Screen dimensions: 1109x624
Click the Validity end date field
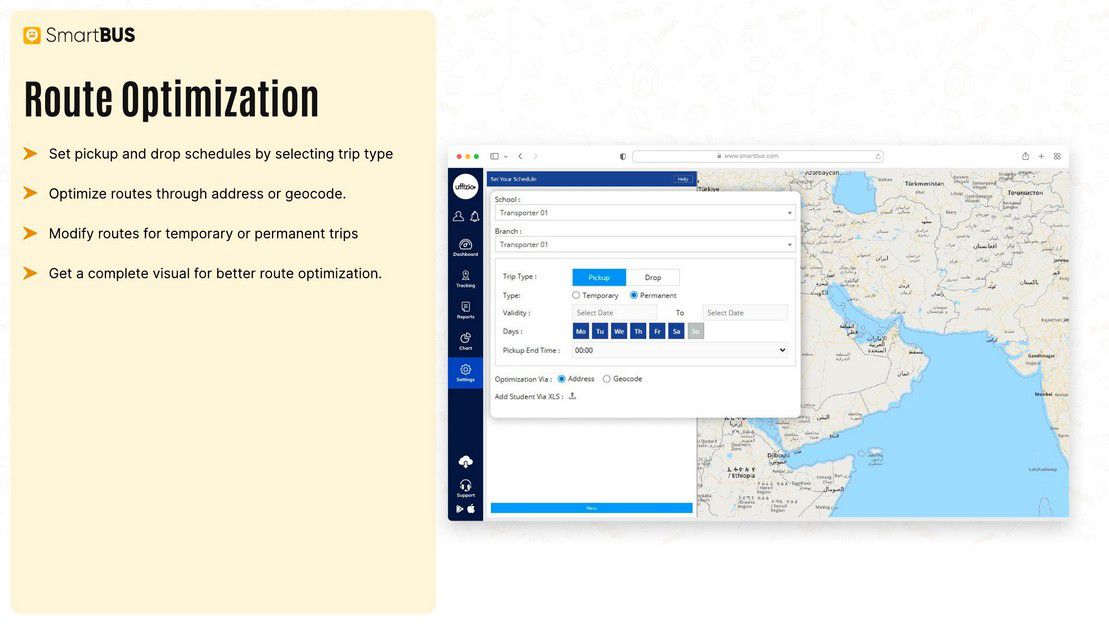[745, 313]
